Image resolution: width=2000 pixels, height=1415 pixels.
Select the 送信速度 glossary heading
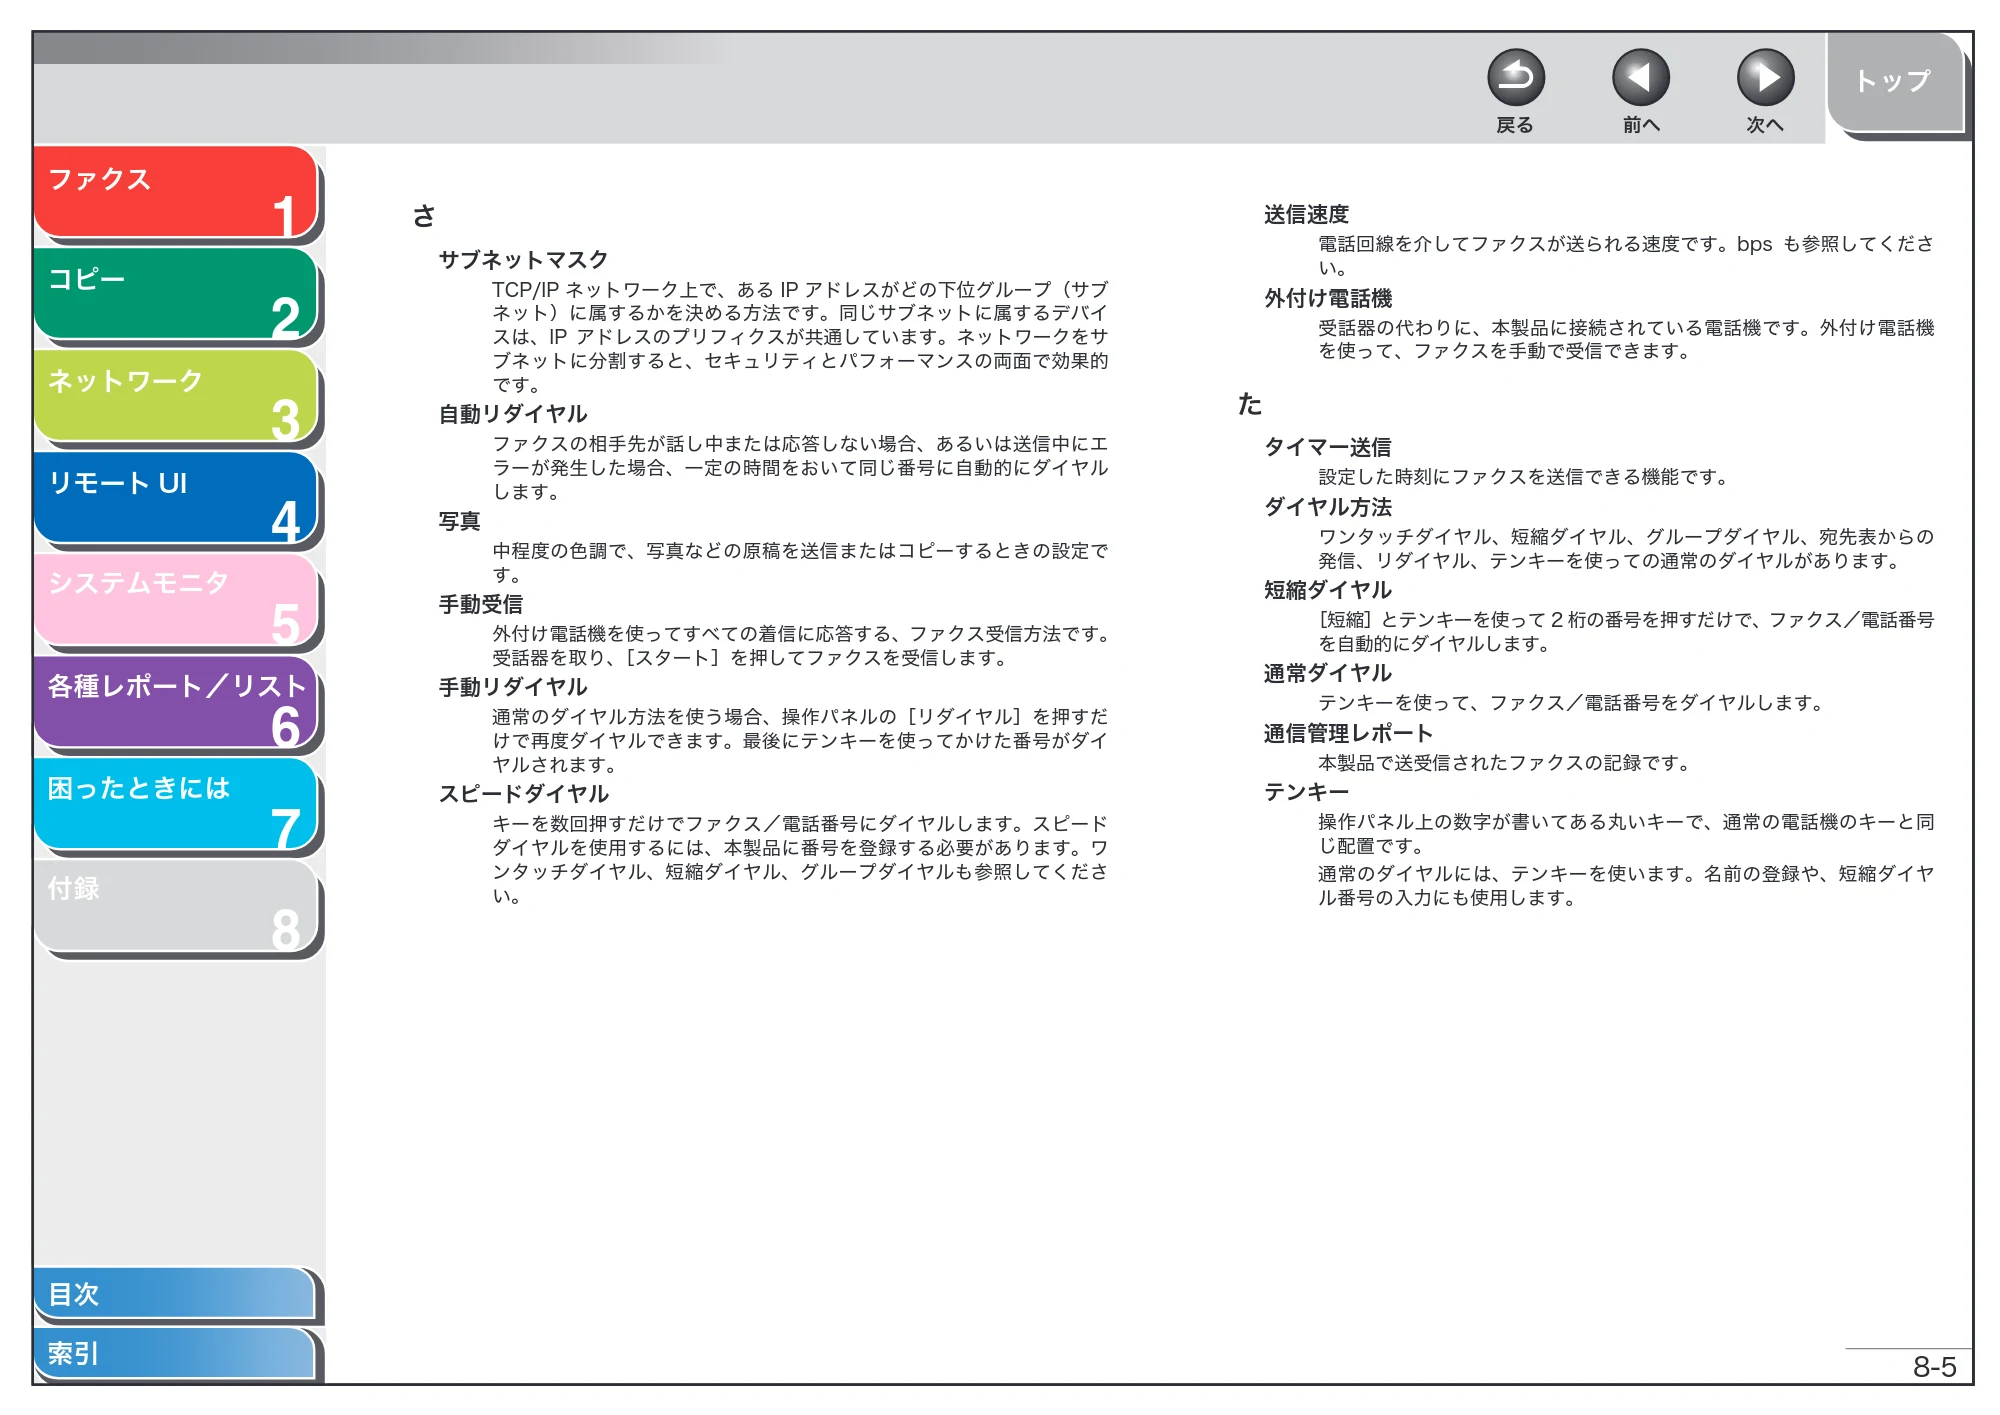coord(1306,214)
